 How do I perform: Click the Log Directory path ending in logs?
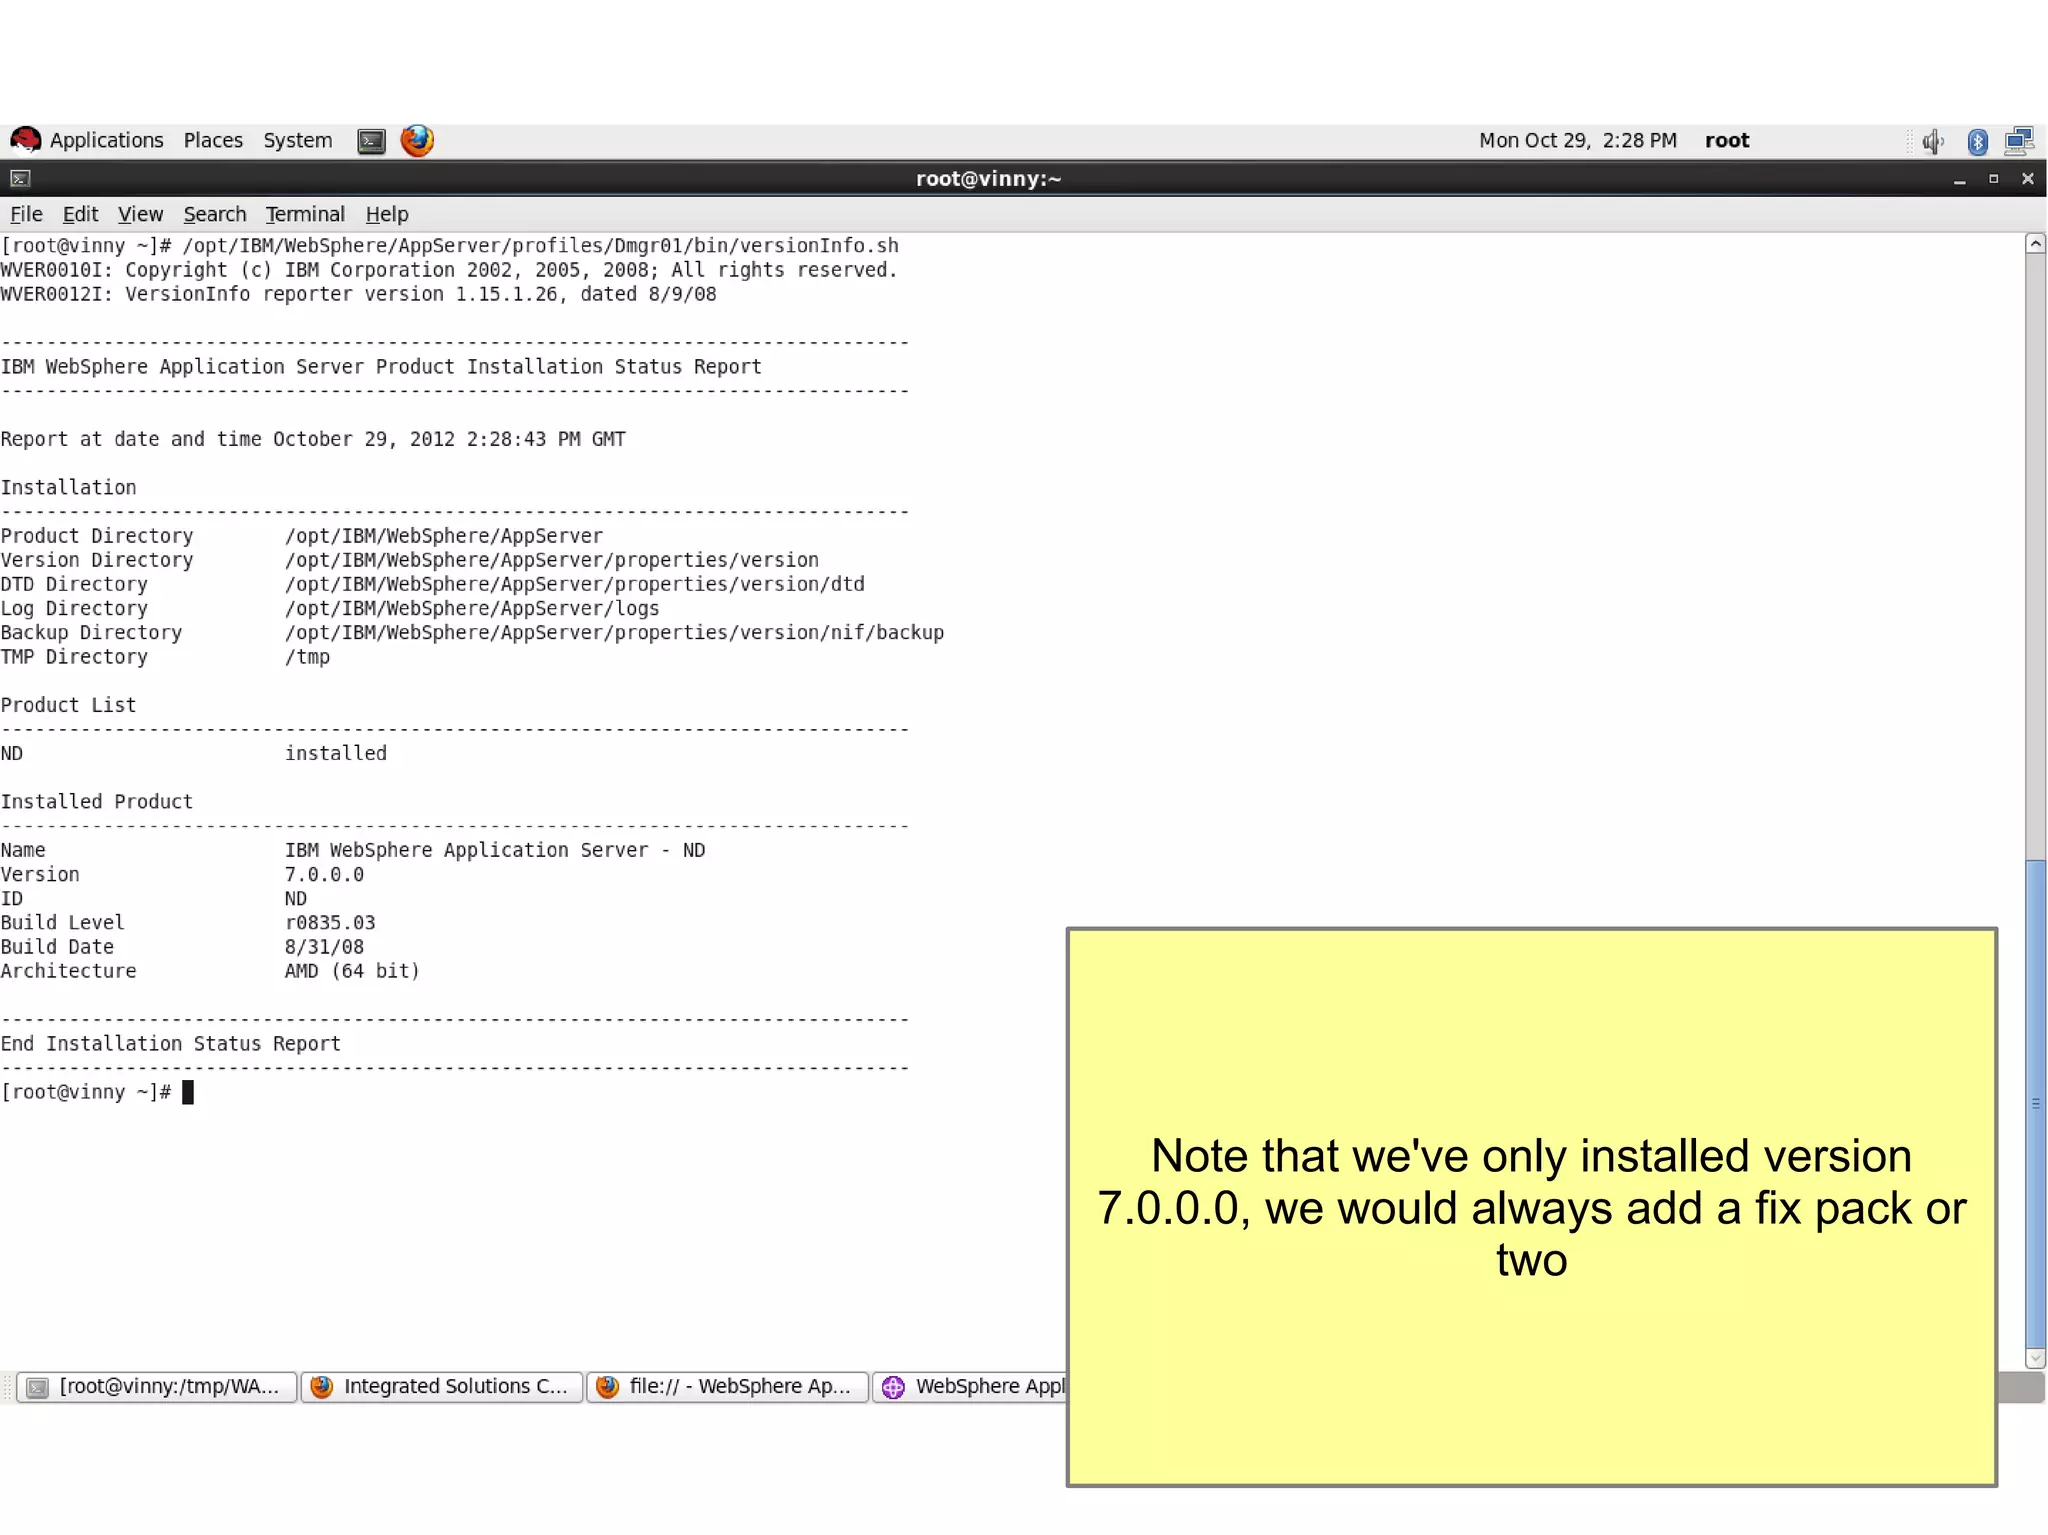472,609
